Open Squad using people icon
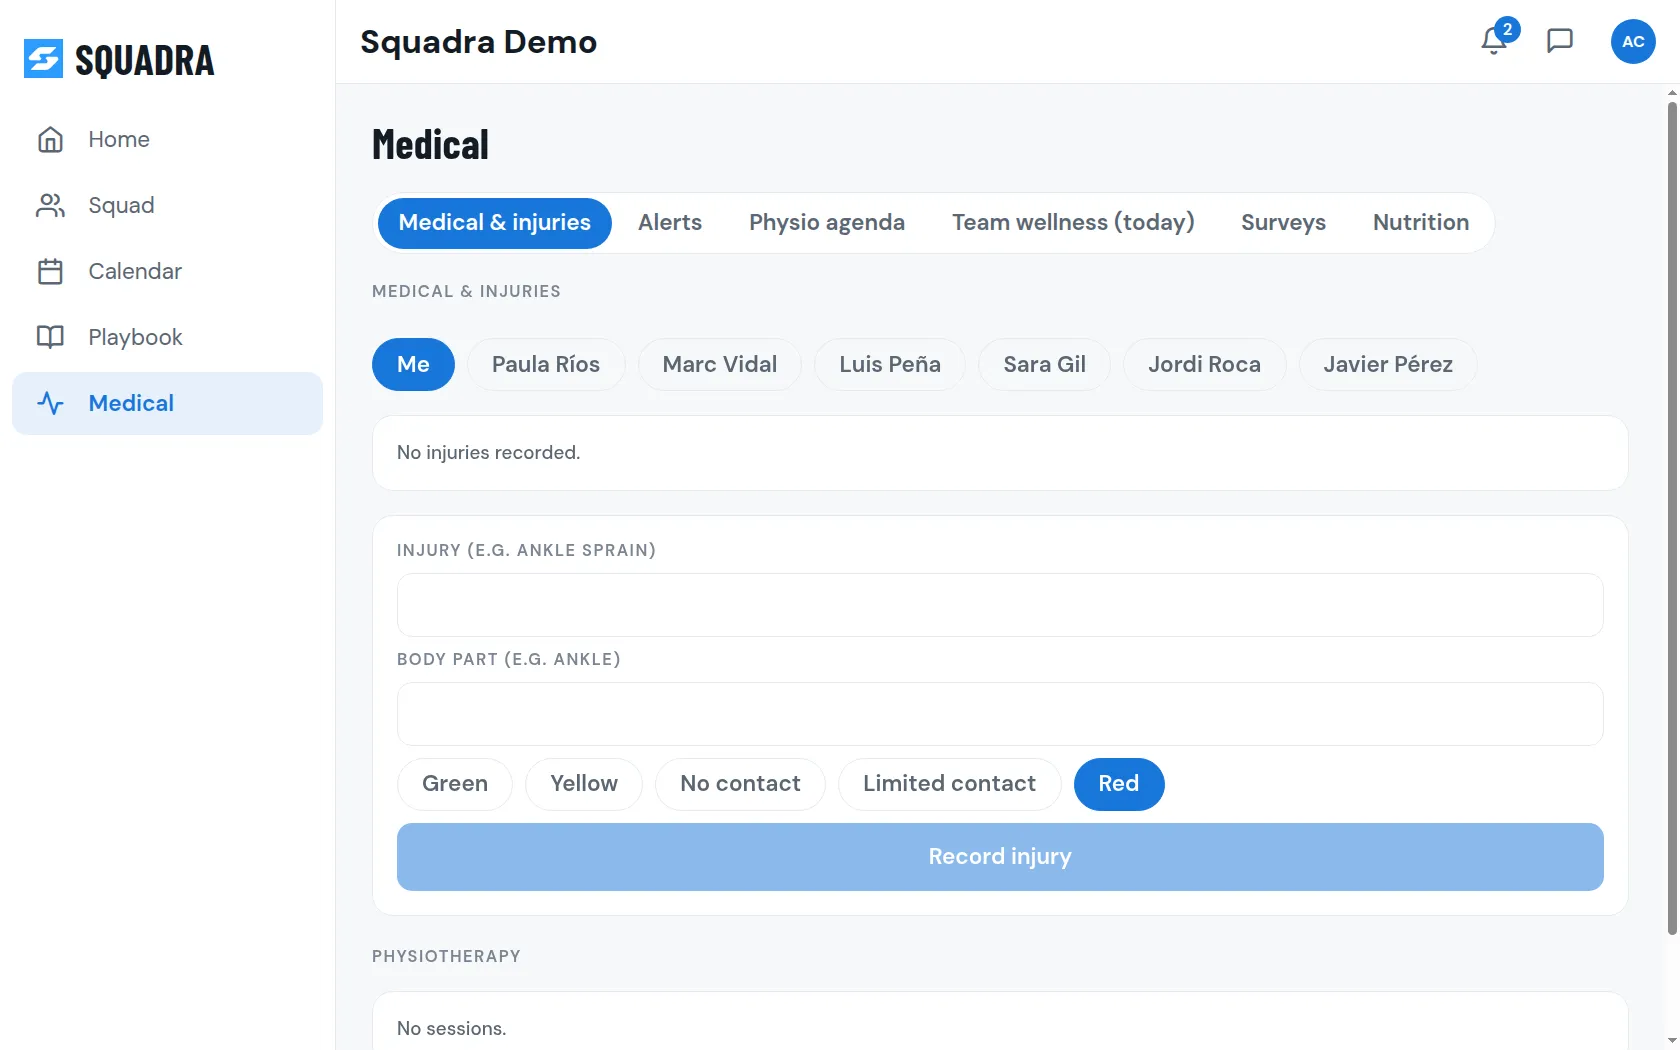The width and height of the screenshot is (1680, 1050). click(x=50, y=205)
